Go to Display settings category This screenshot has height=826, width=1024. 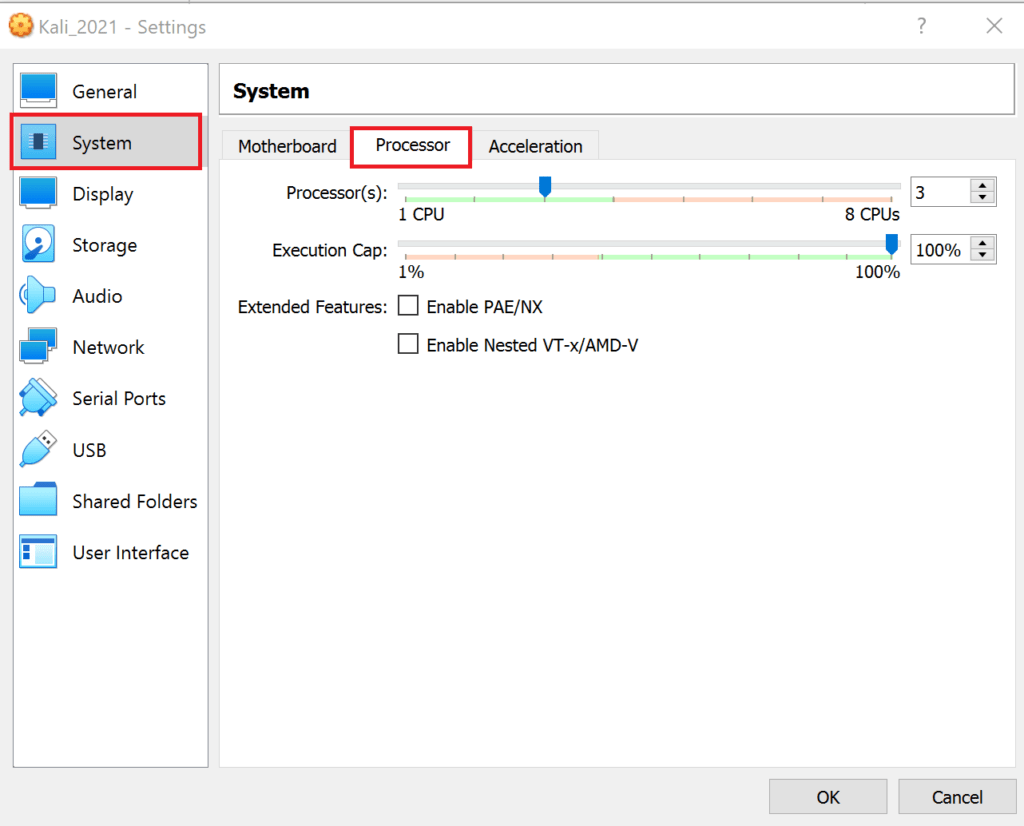point(103,194)
